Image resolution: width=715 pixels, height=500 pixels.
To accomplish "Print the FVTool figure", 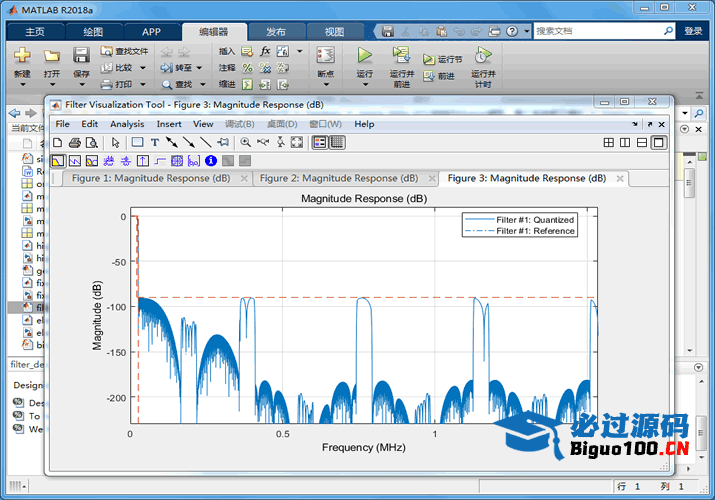I will click(75, 143).
